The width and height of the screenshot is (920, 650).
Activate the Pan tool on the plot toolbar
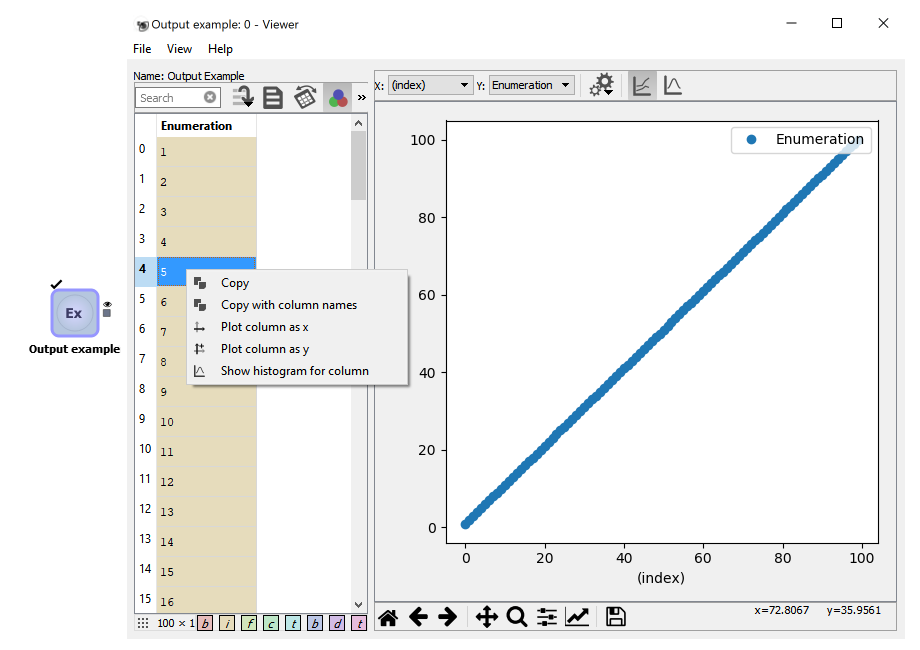pyautogui.click(x=487, y=617)
